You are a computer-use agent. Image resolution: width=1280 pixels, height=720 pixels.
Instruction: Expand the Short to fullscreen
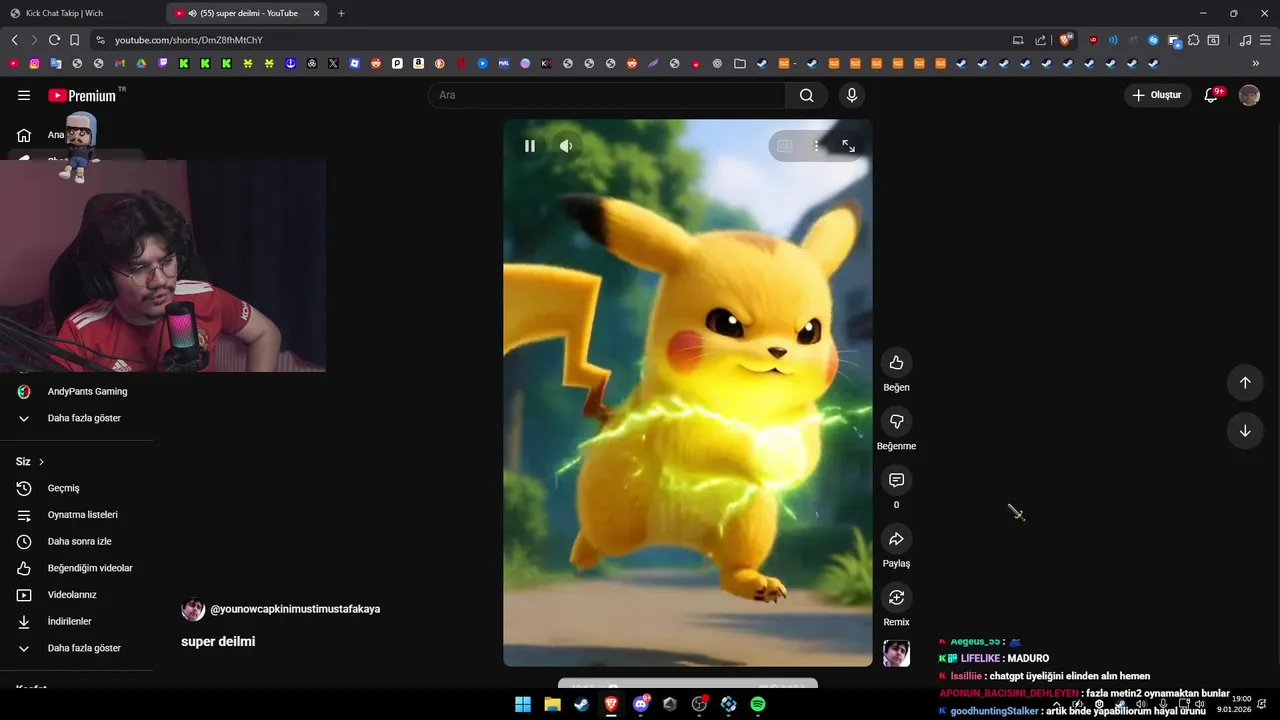pos(848,146)
